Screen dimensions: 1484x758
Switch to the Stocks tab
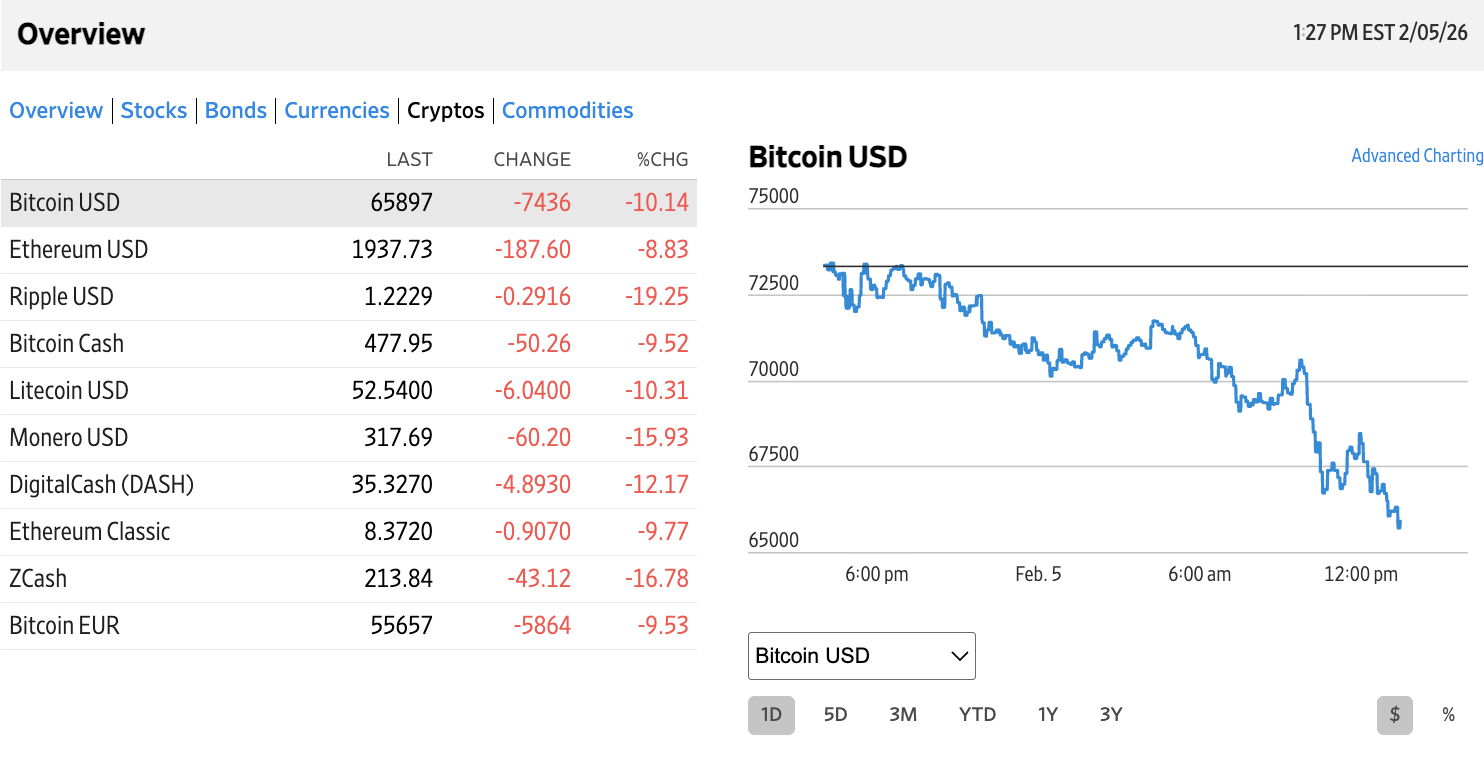tap(154, 110)
